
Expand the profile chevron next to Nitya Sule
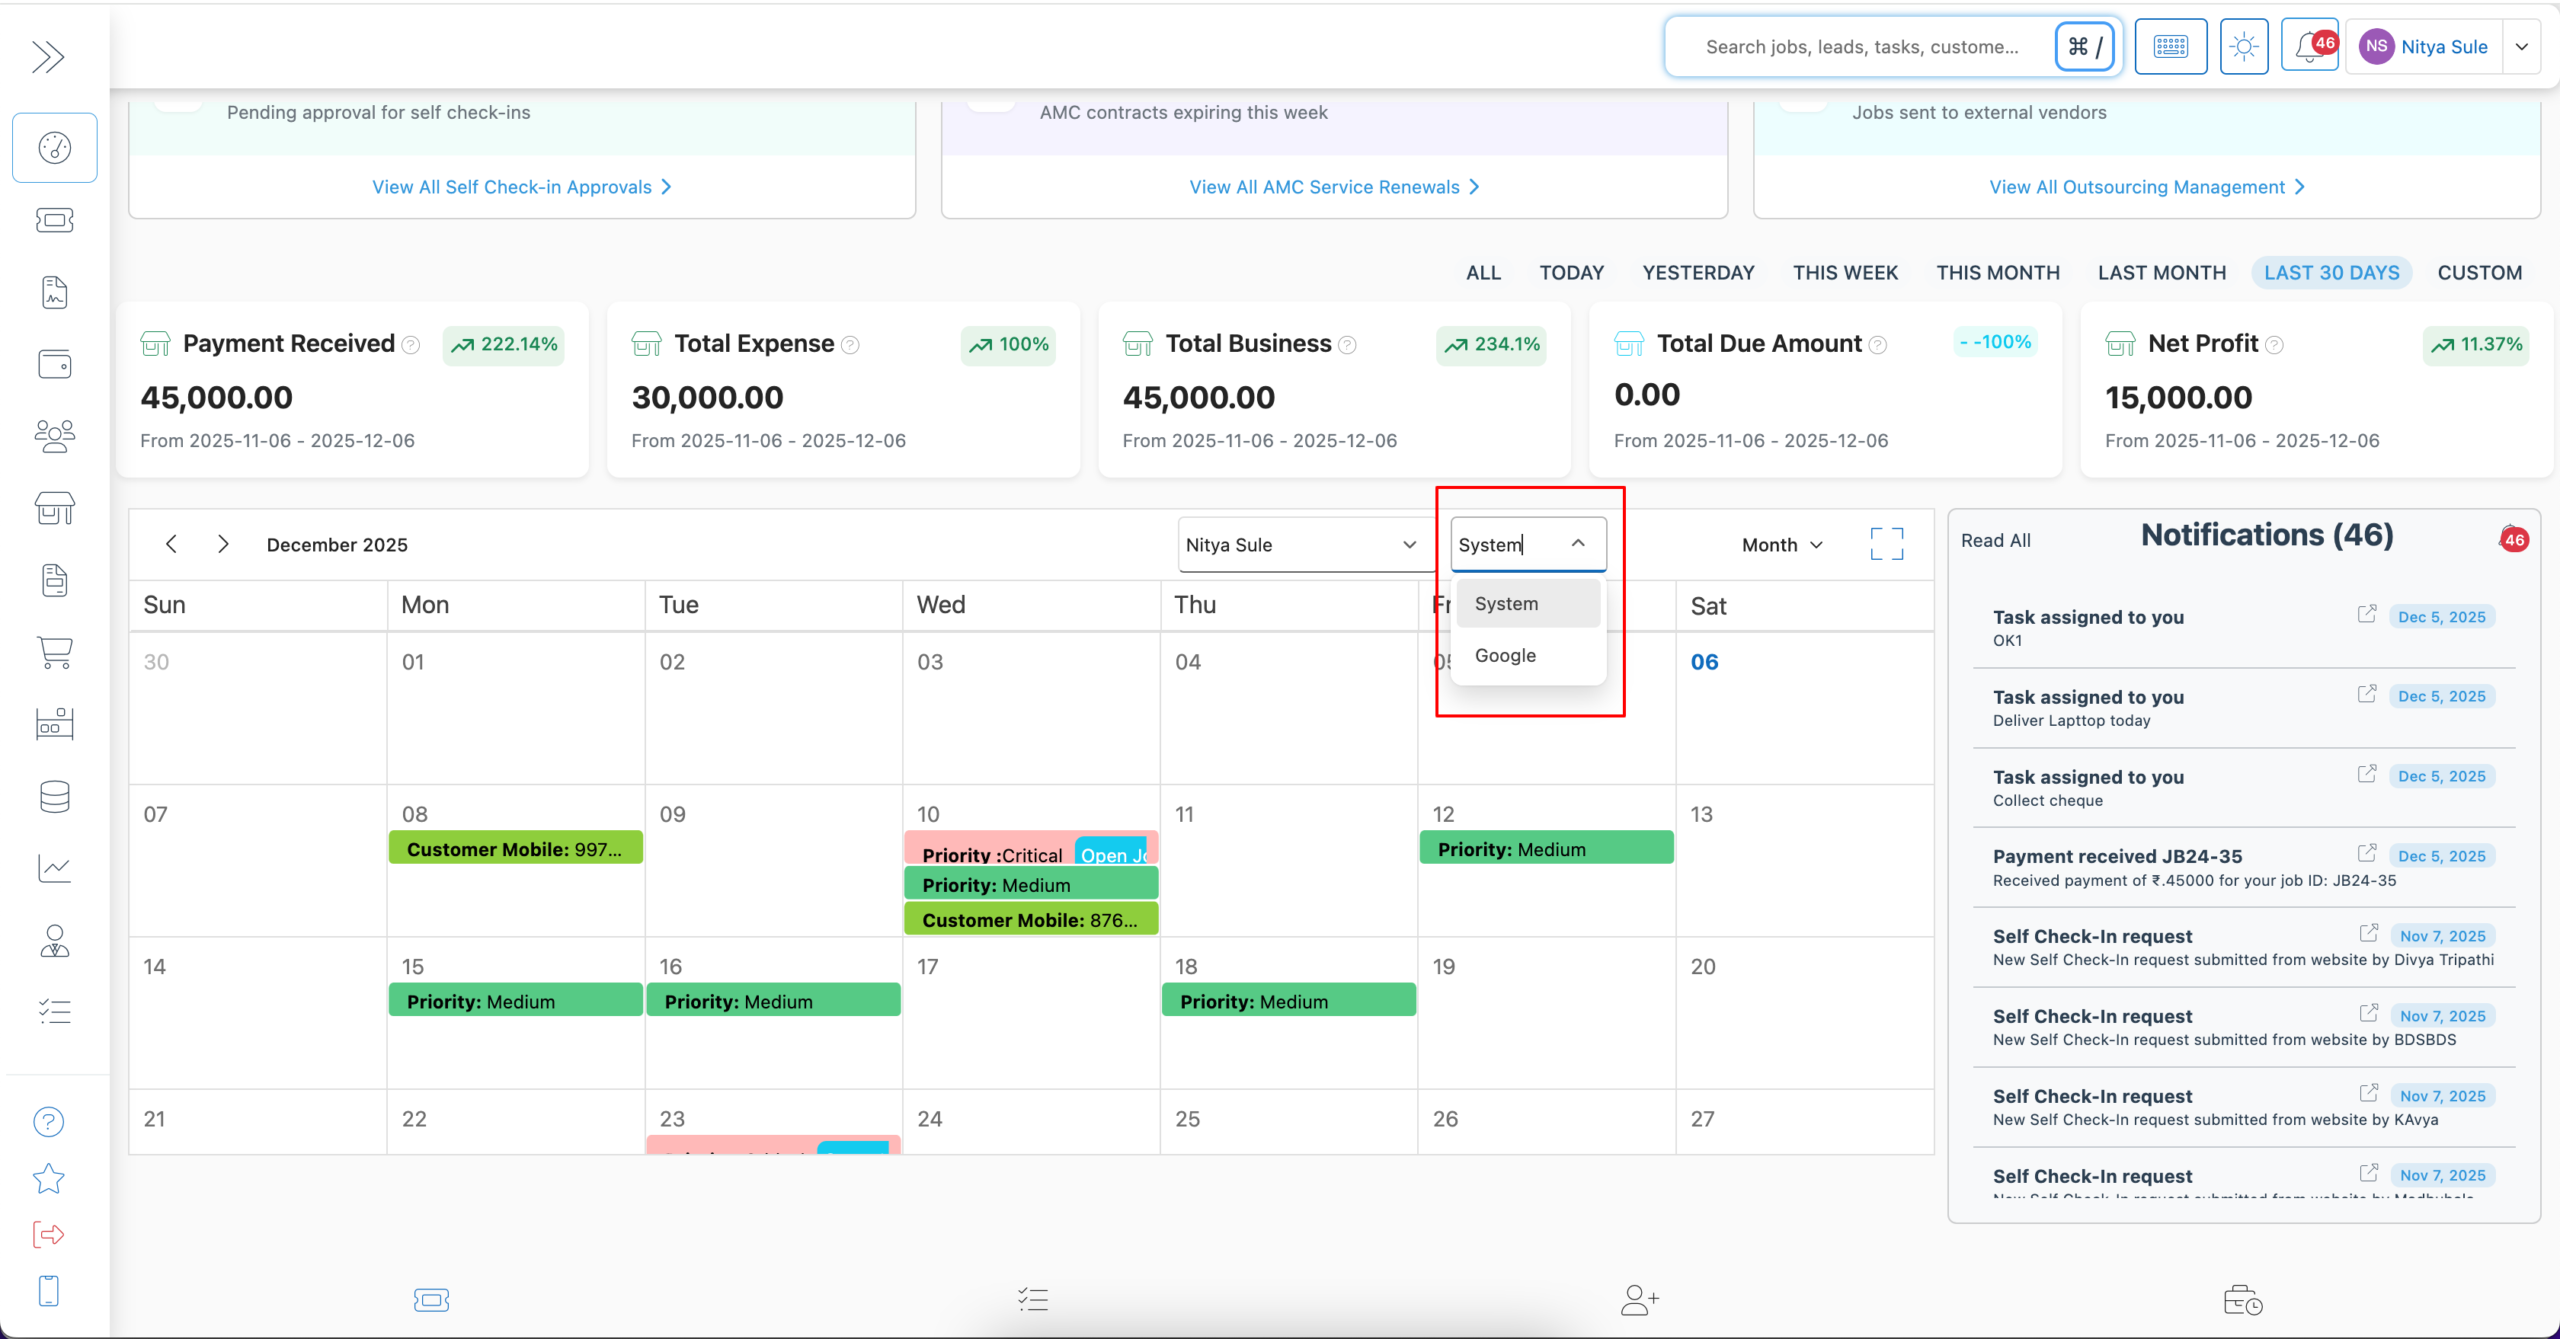coord(2522,46)
